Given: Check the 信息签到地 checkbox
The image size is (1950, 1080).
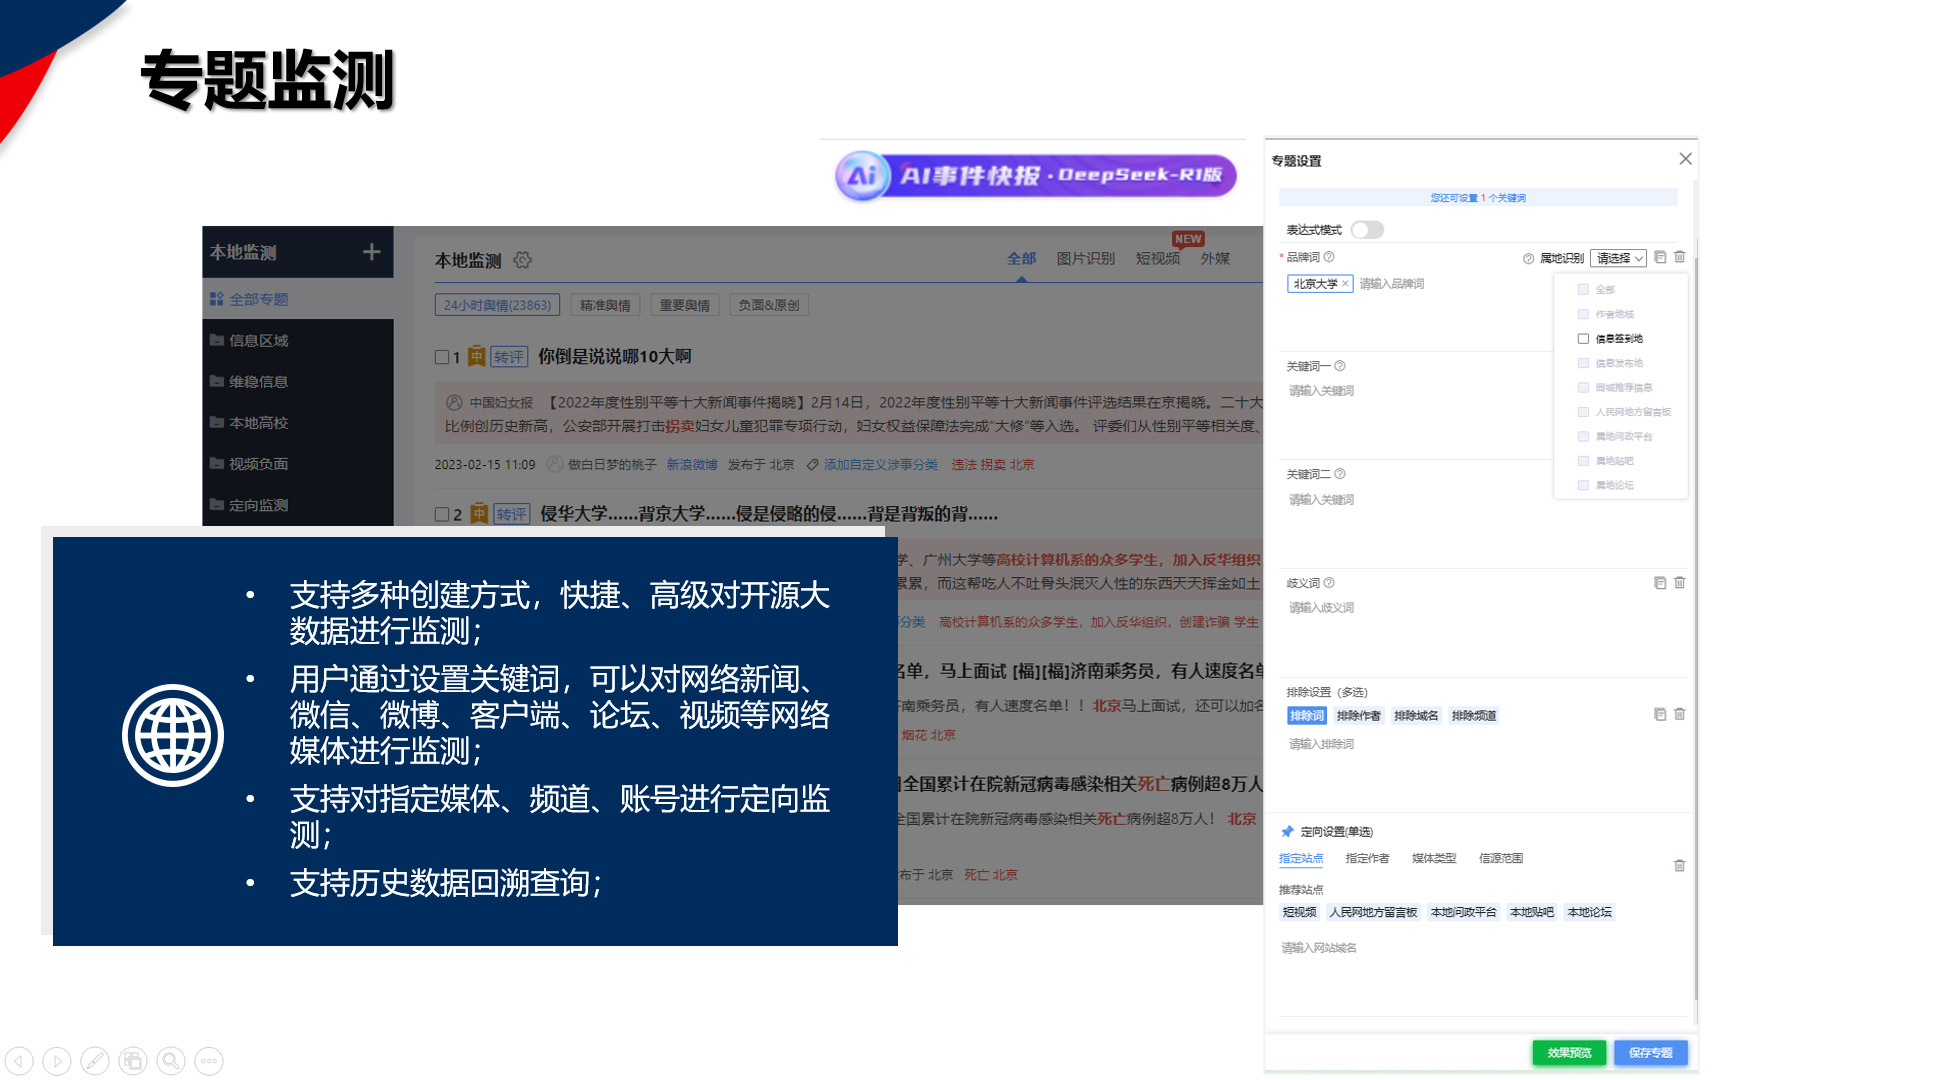Looking at the screenshot, I should pos(1583,339).
